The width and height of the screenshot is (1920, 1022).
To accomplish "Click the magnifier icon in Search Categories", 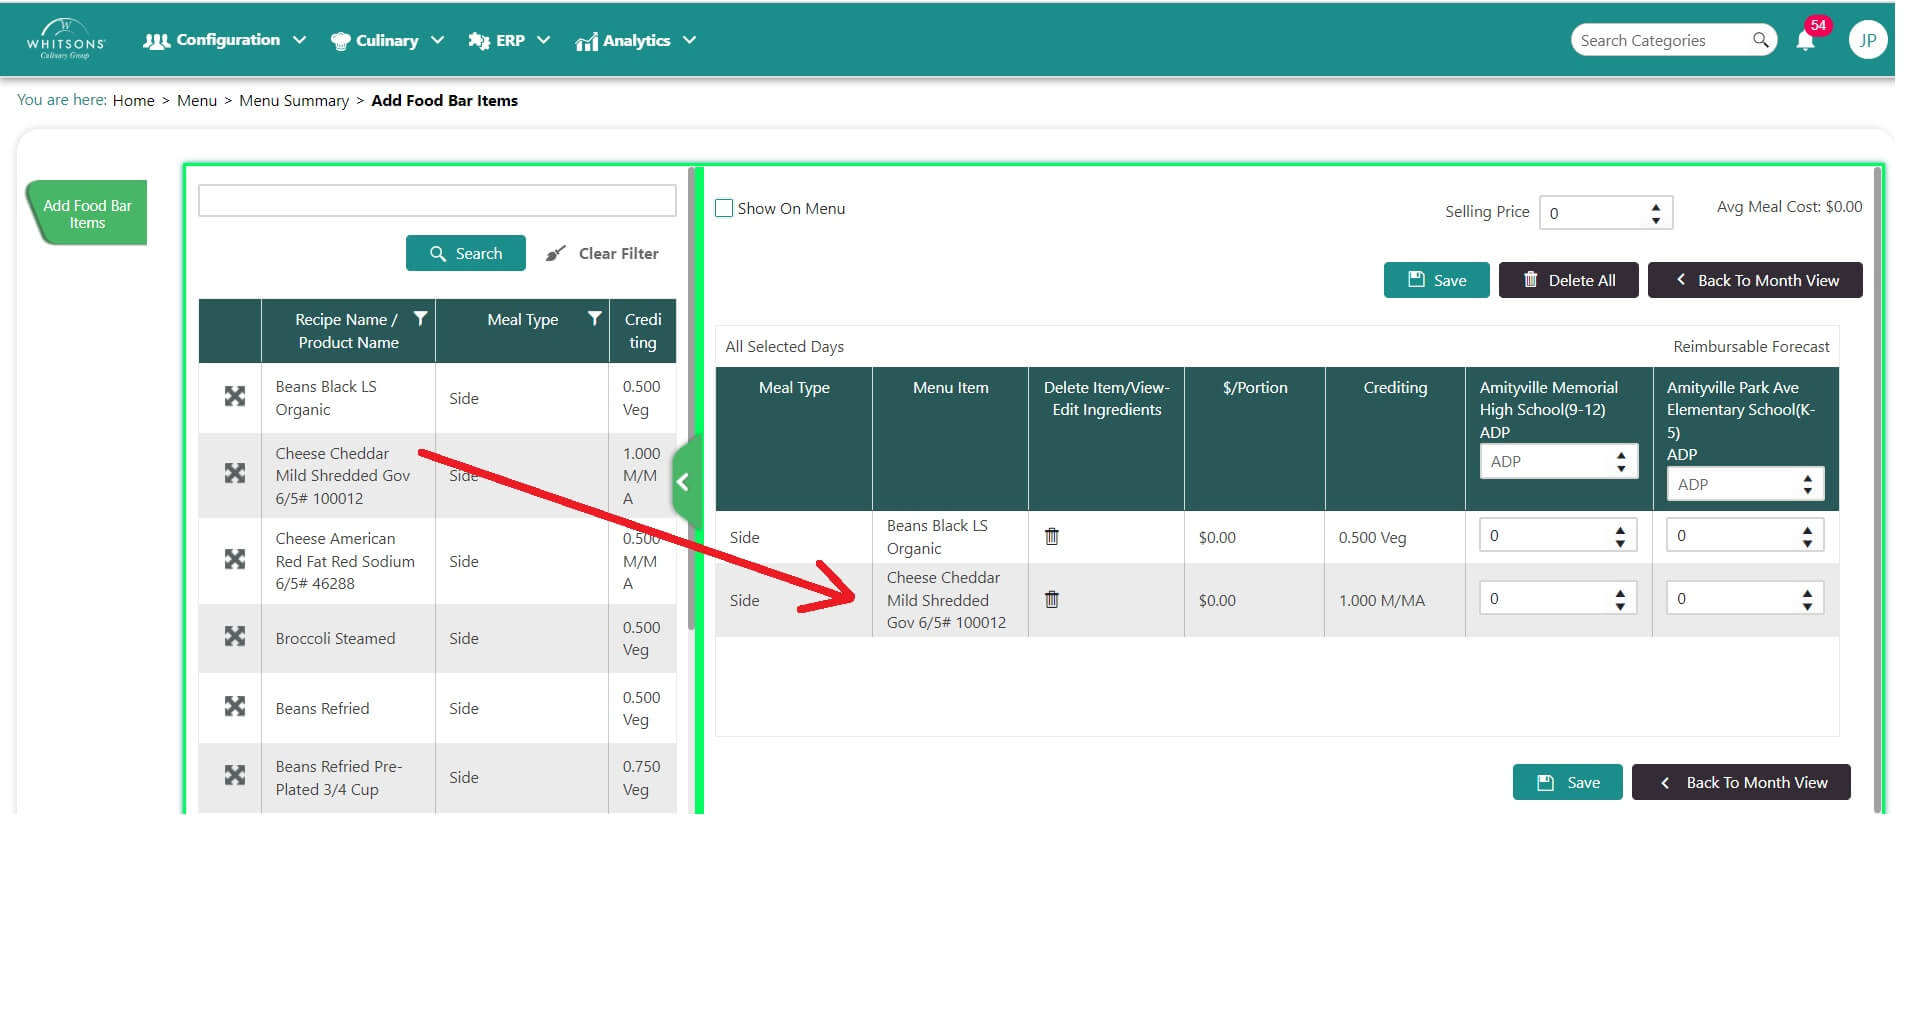I will [x=1760, y=40].
